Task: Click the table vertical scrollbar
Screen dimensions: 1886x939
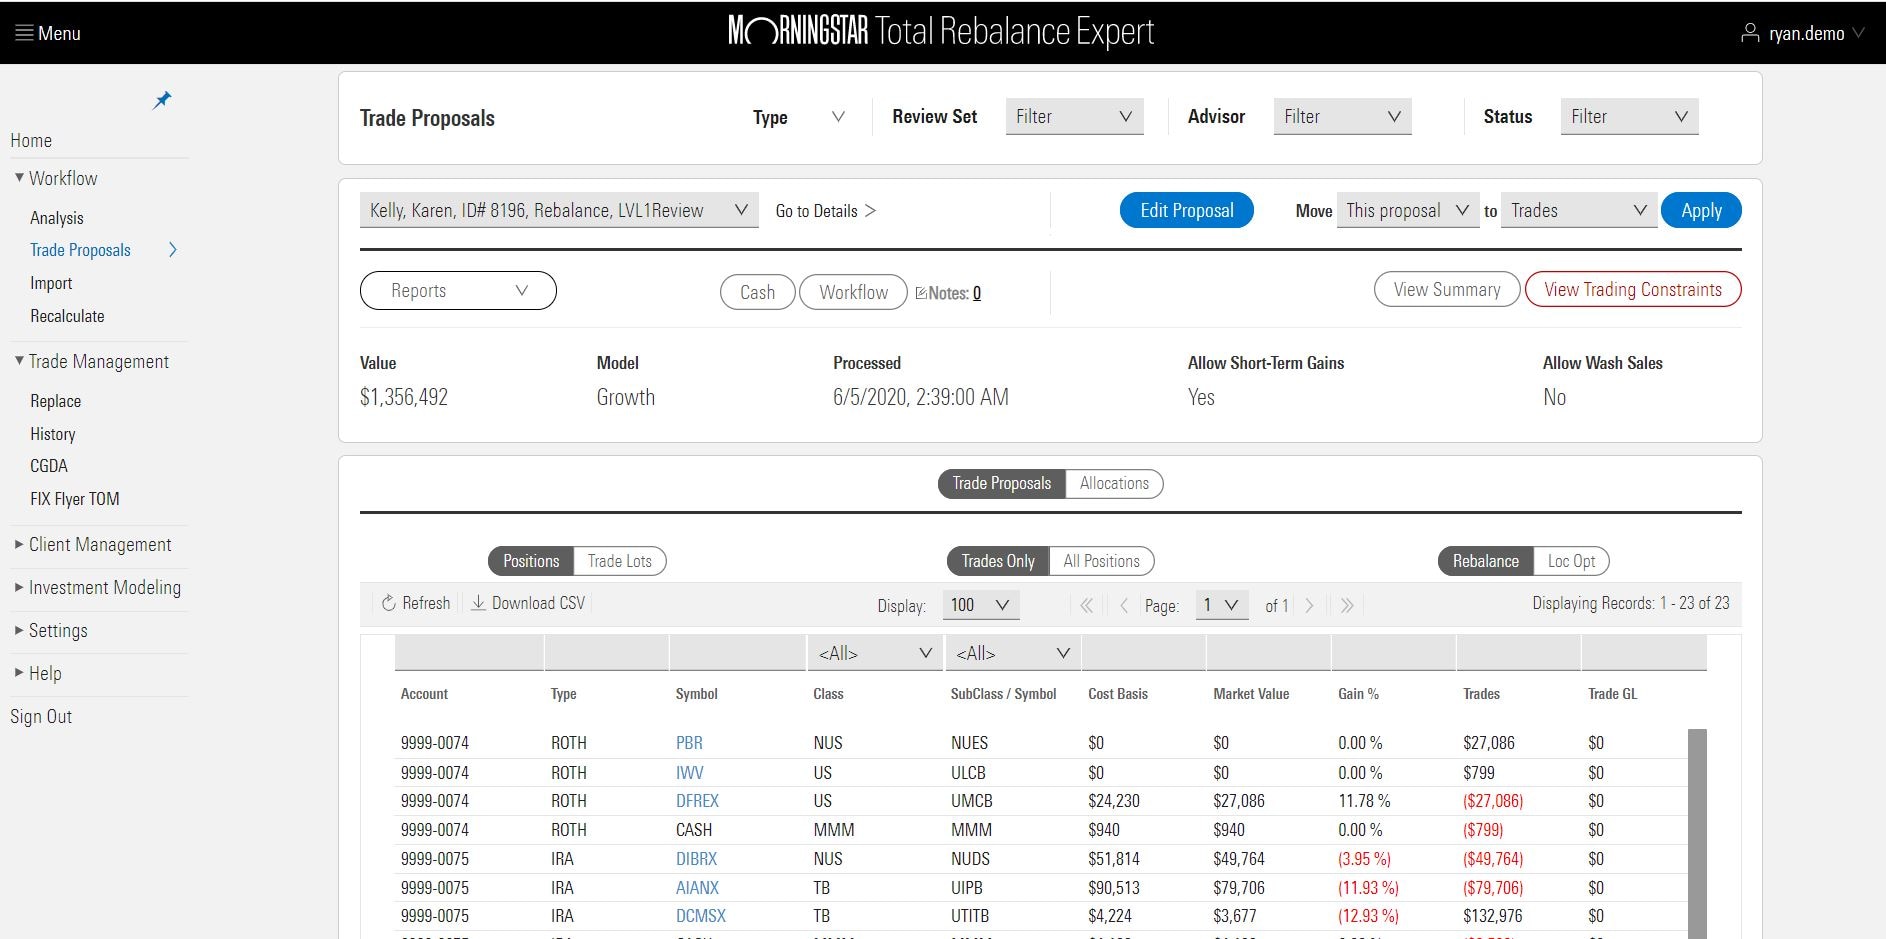Action: tap(1697, 834)
